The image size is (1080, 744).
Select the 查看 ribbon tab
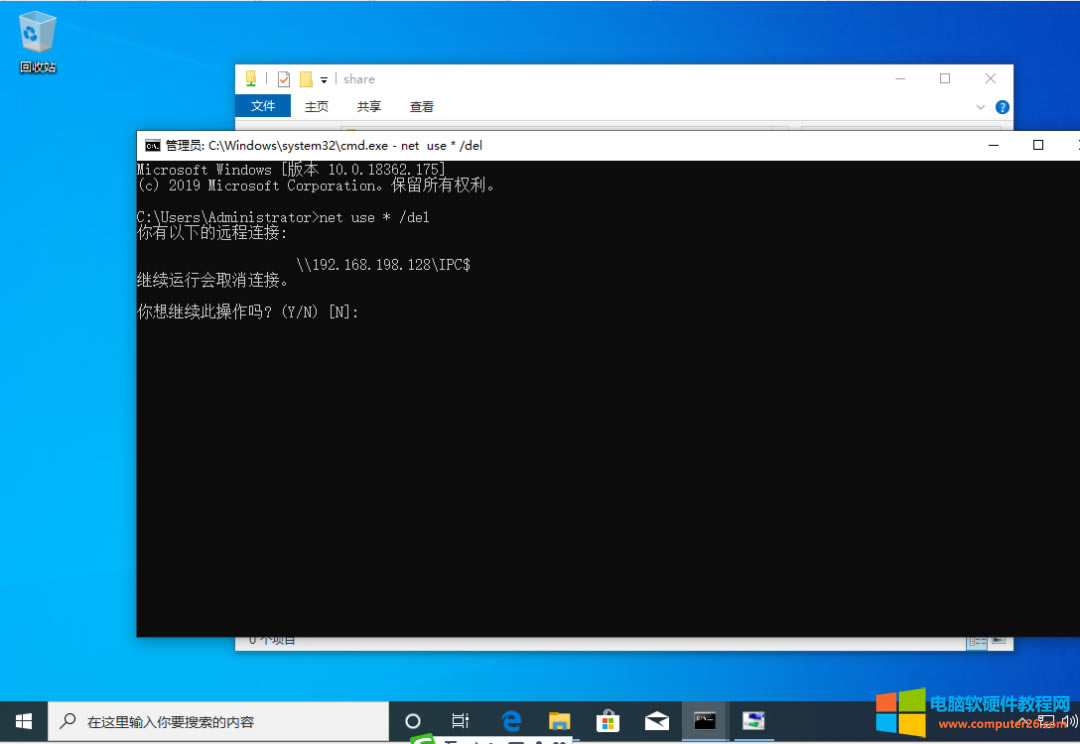tap(421, 106)
